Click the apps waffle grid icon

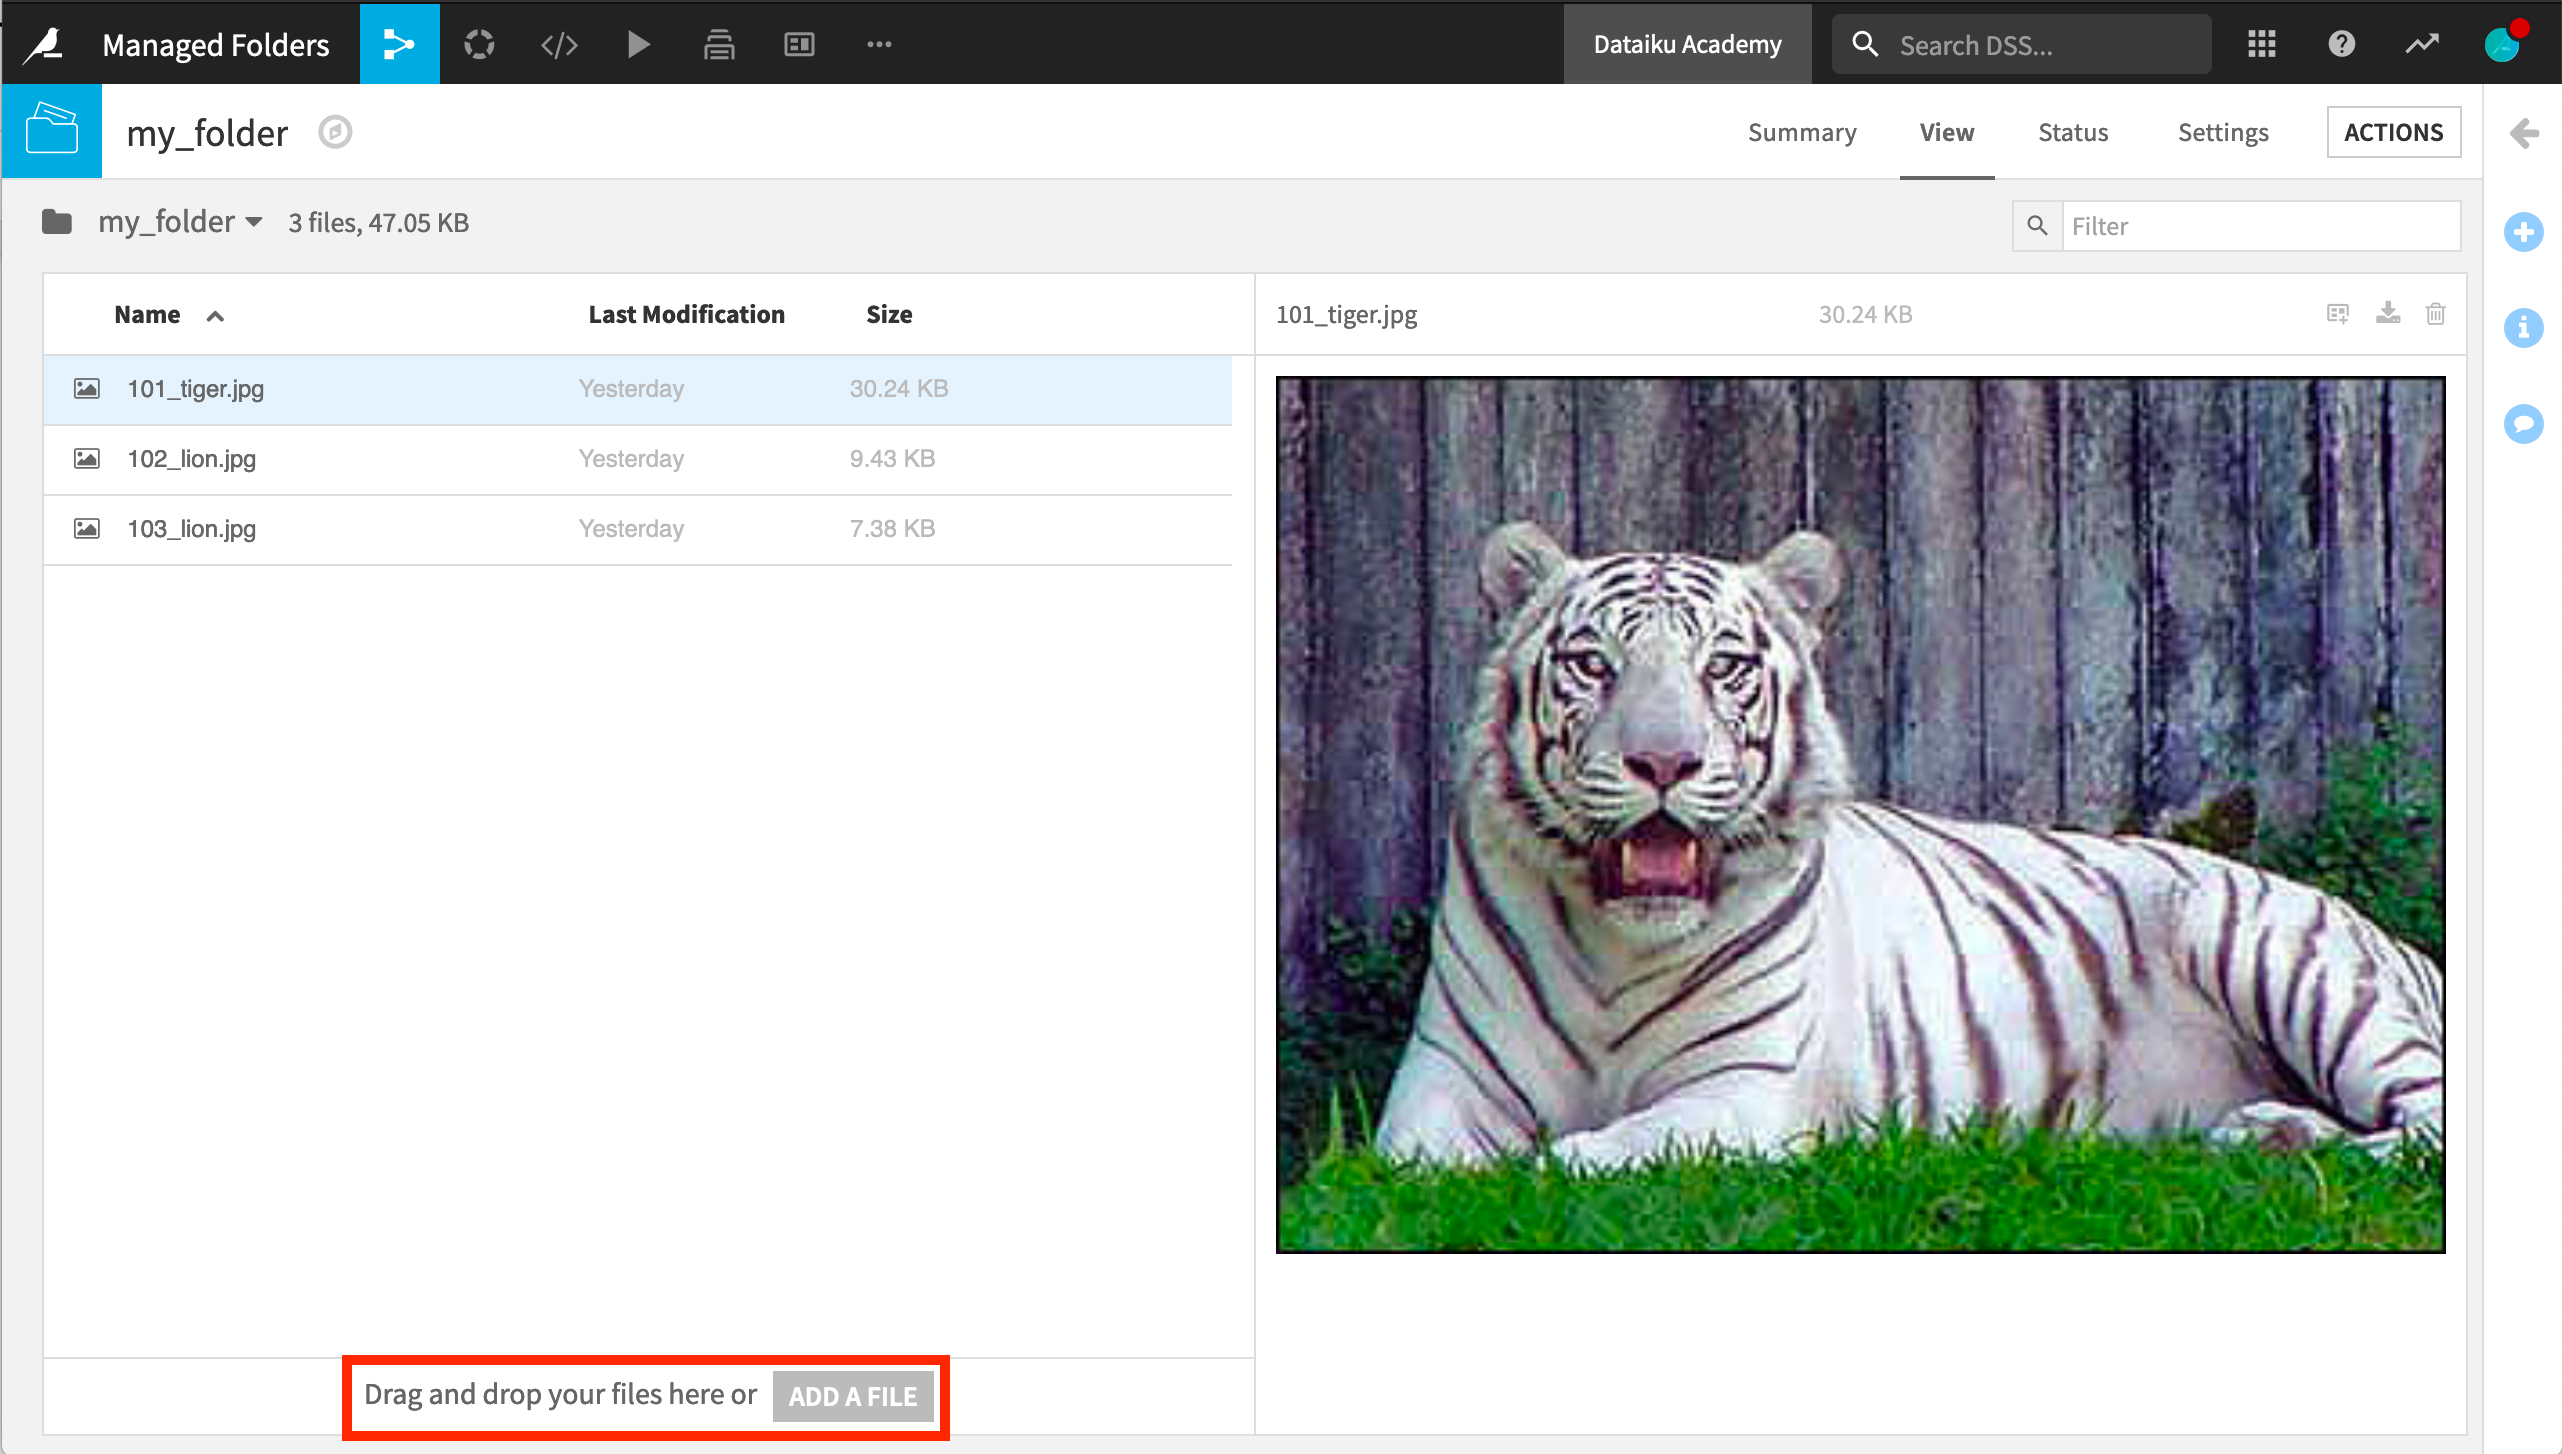pyautogui.click(x=2260, y=43)
